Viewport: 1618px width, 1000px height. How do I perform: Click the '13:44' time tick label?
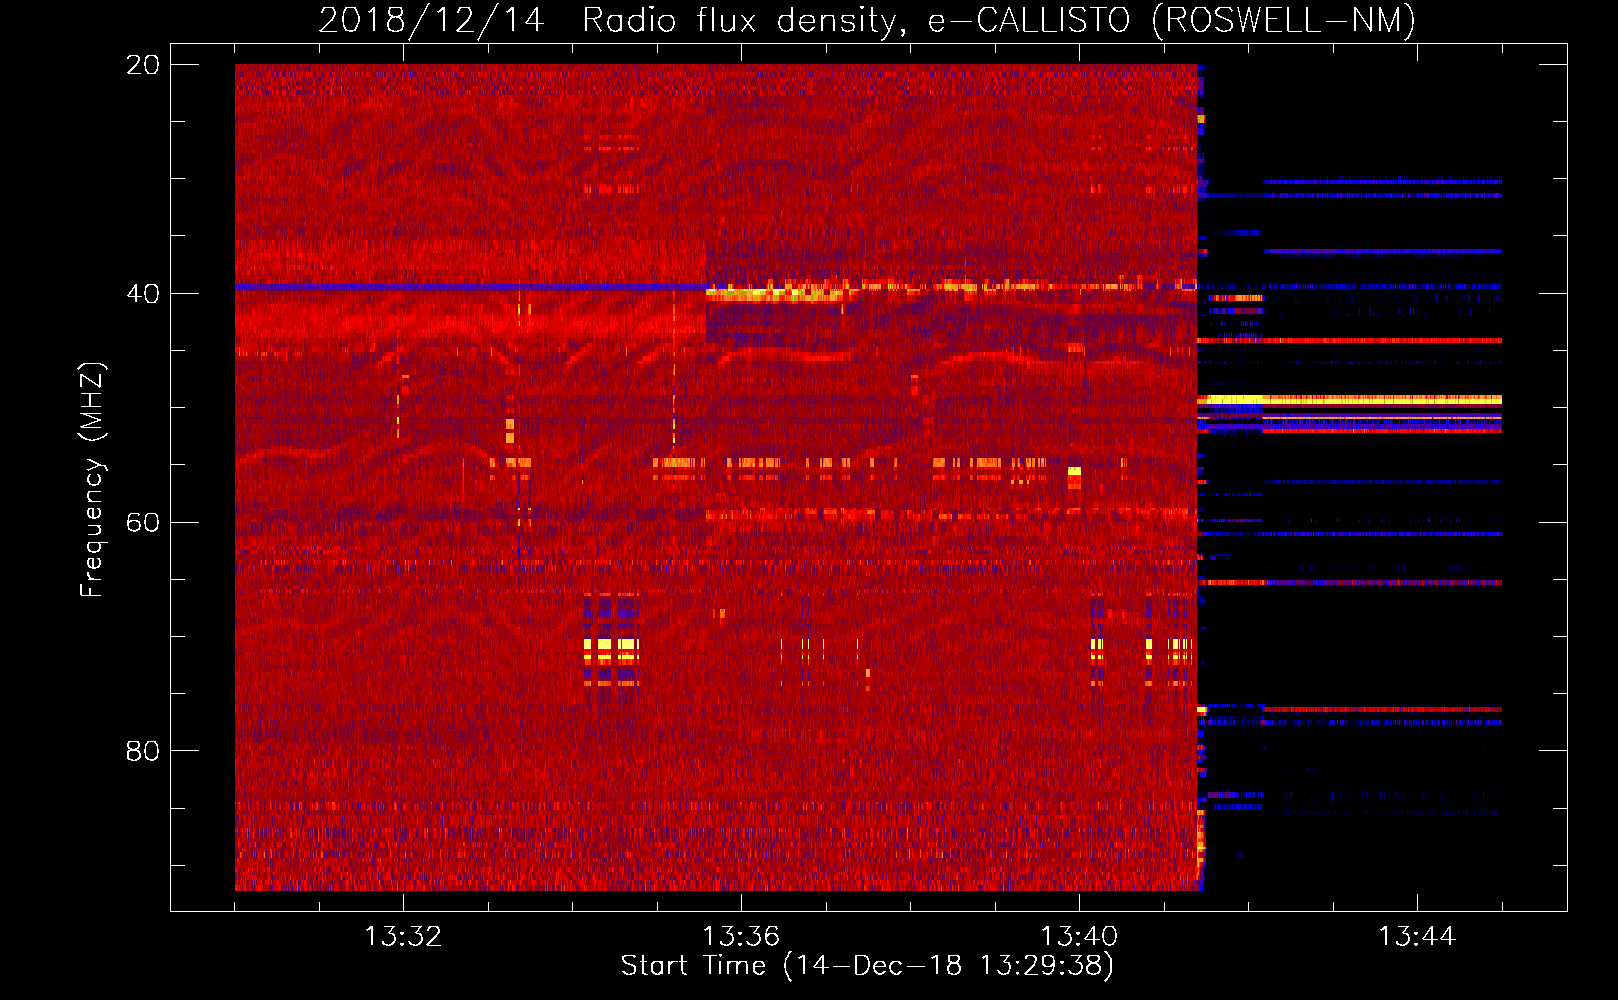pyautogui.click(x=1417, y=936)
